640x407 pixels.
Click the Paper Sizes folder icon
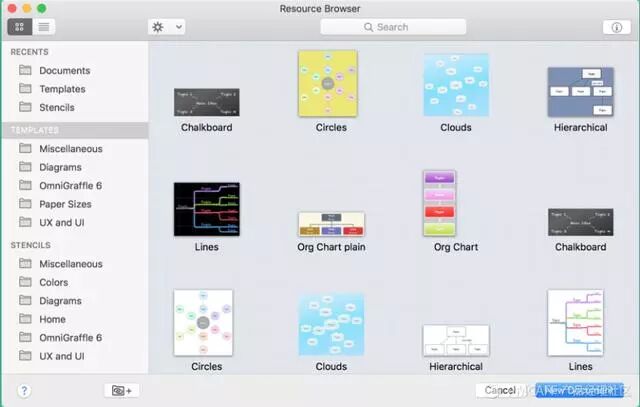(x=25, y=203)
